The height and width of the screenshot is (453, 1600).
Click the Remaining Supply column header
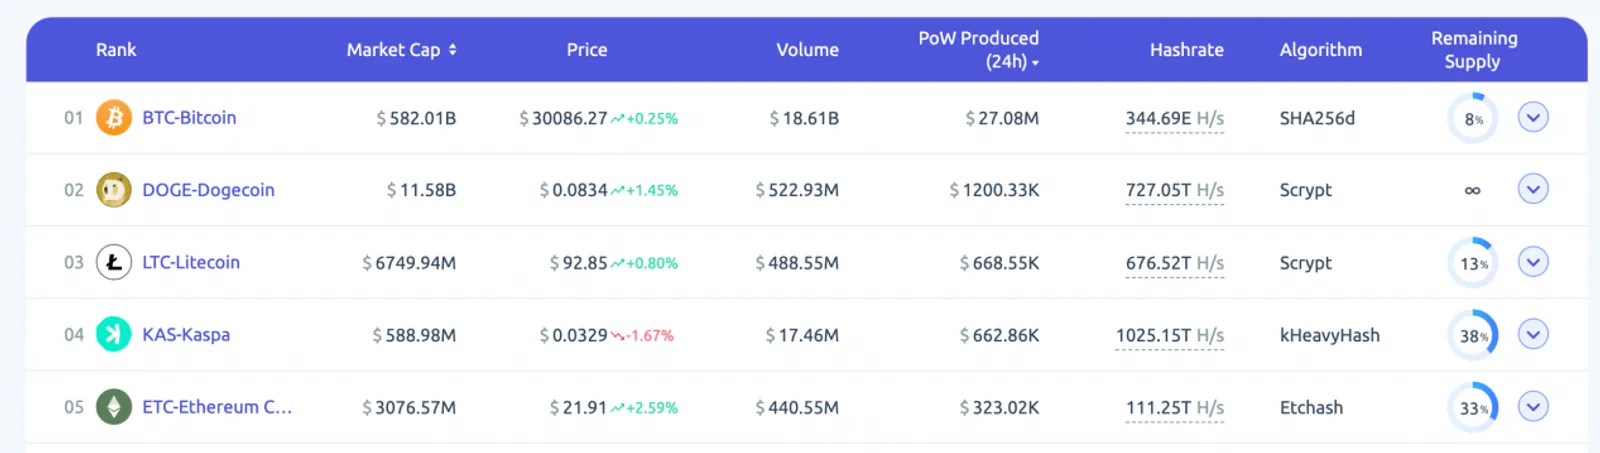(1474, 50)
